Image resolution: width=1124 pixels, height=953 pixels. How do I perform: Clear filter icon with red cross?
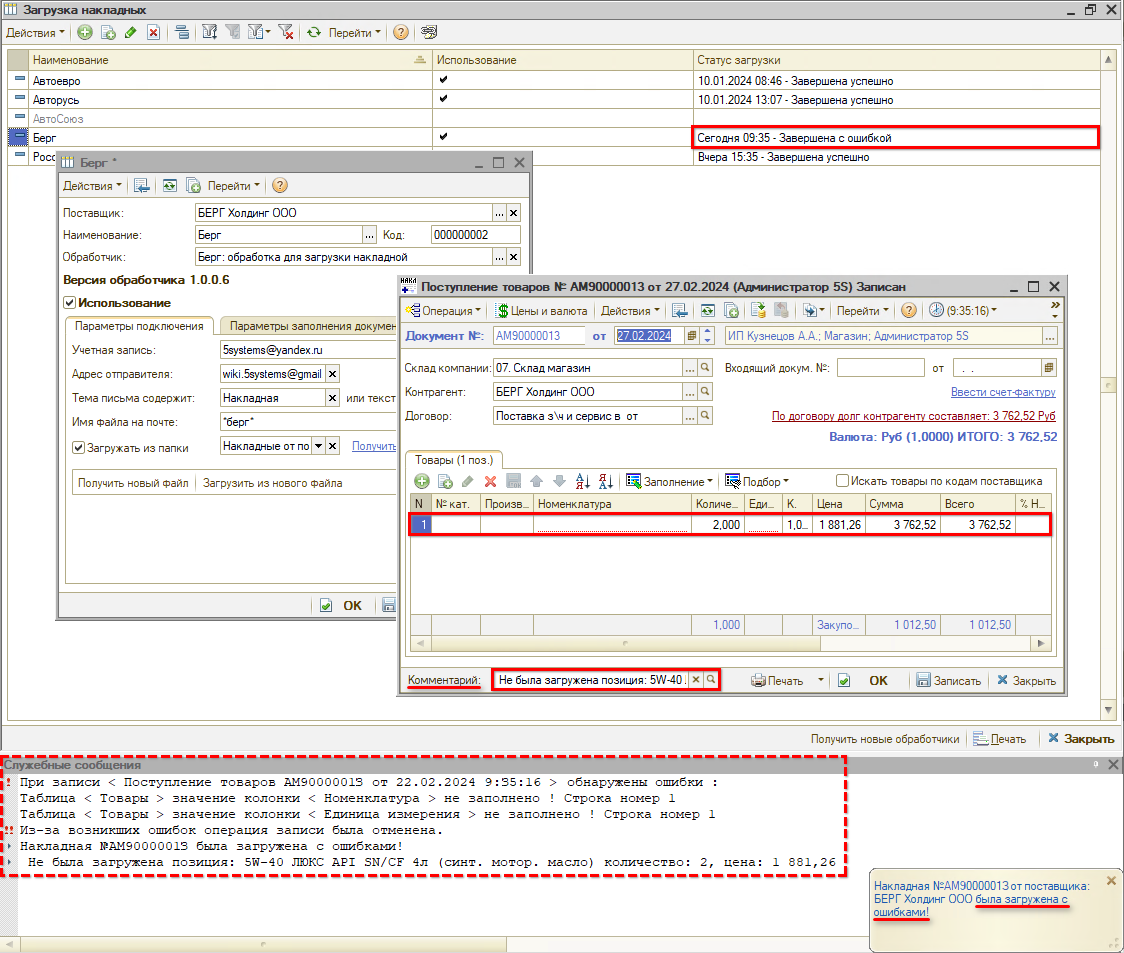pos(286,32)
